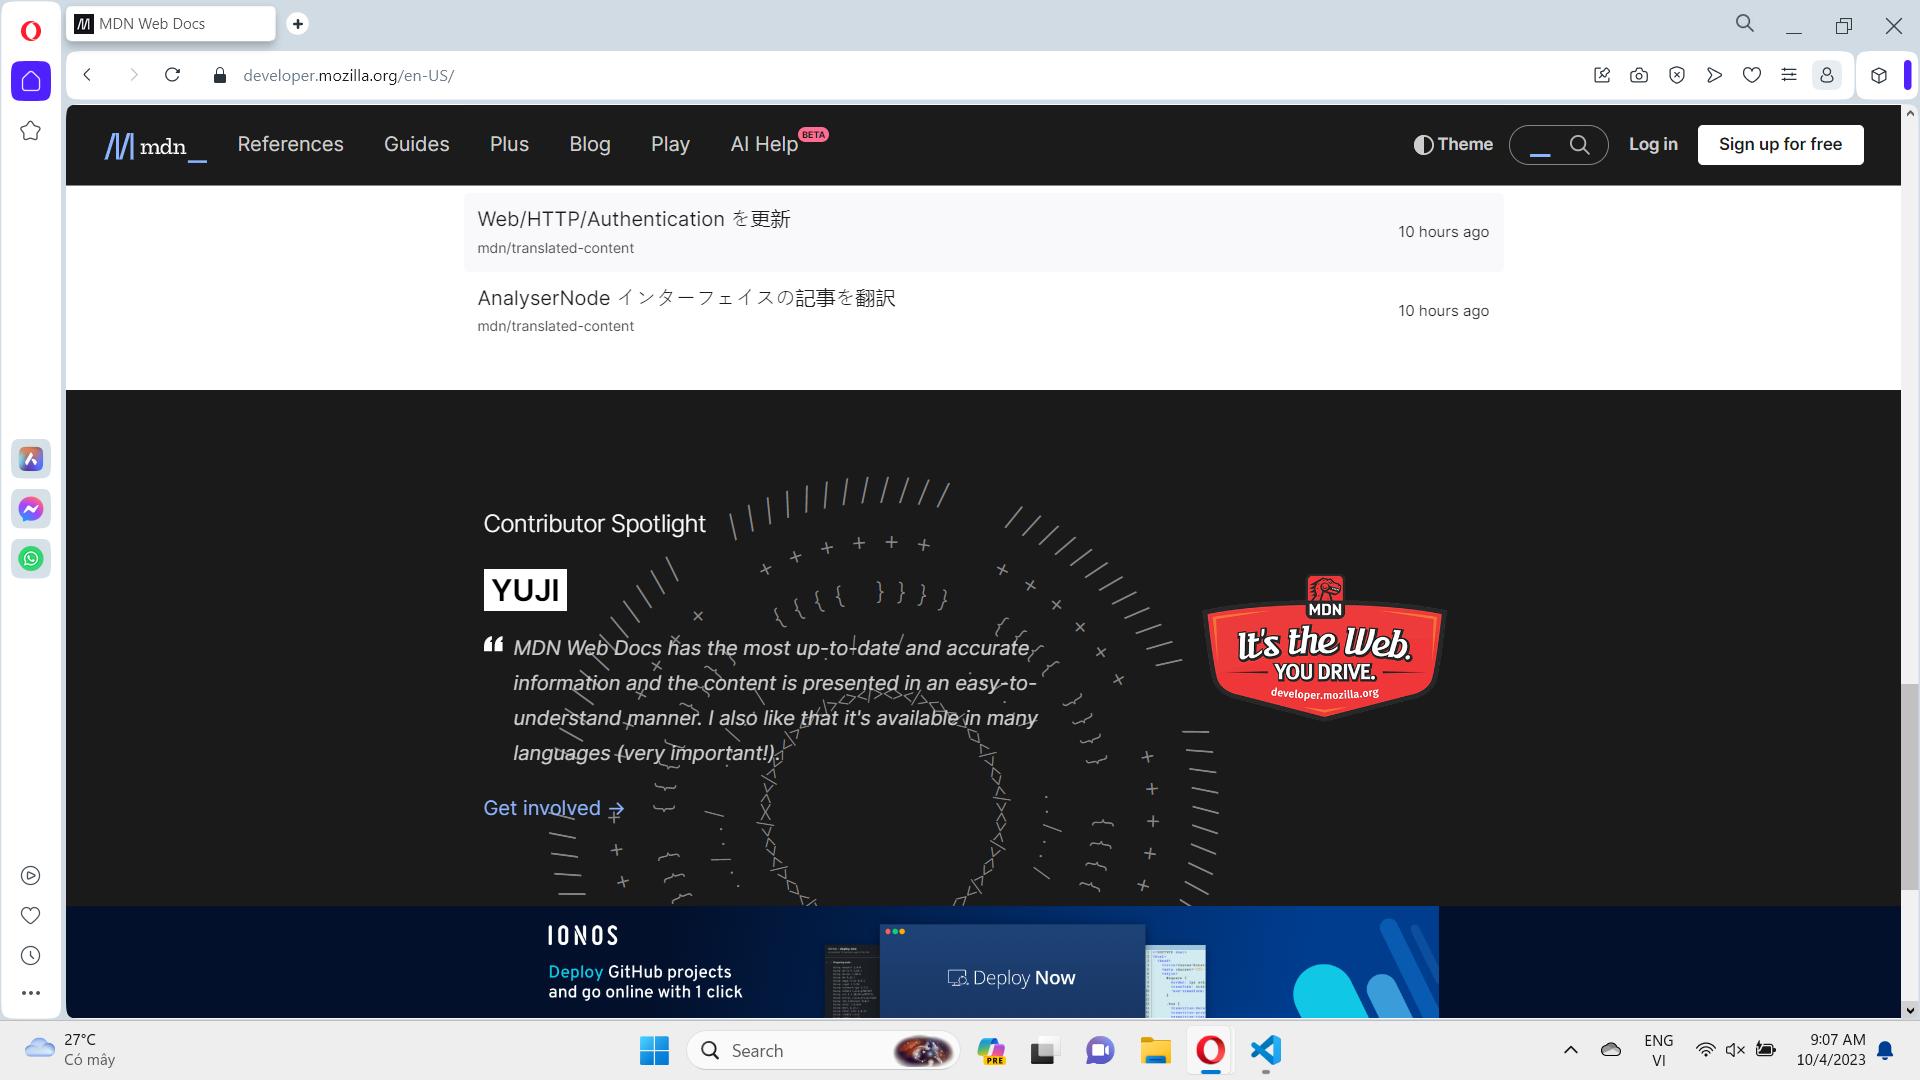Expand the Plus dropdown menu
The image size is (1920, 1080).
point(509,144)
